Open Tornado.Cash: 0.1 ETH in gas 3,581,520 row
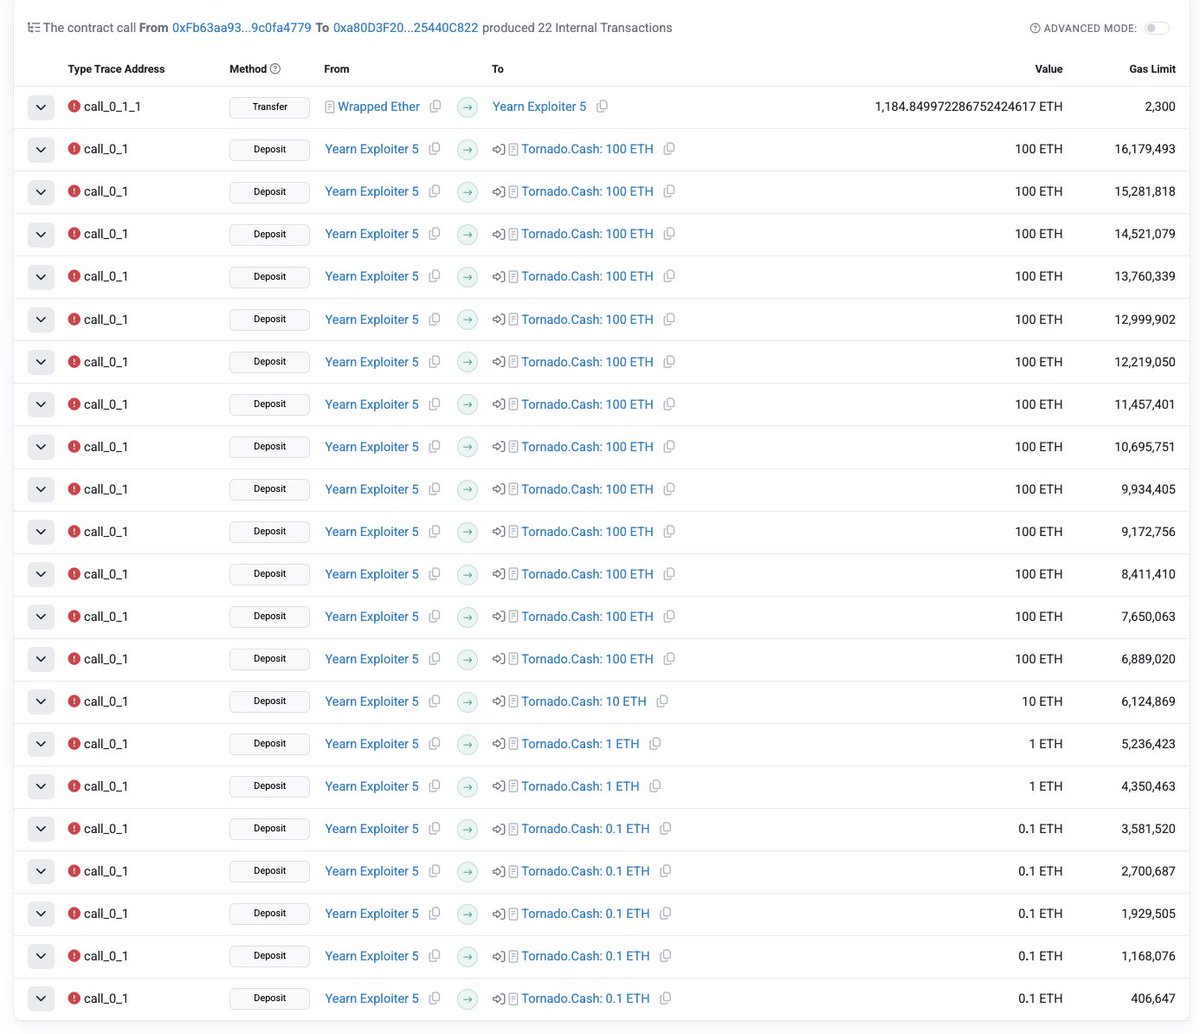 (x=585, y=829)
